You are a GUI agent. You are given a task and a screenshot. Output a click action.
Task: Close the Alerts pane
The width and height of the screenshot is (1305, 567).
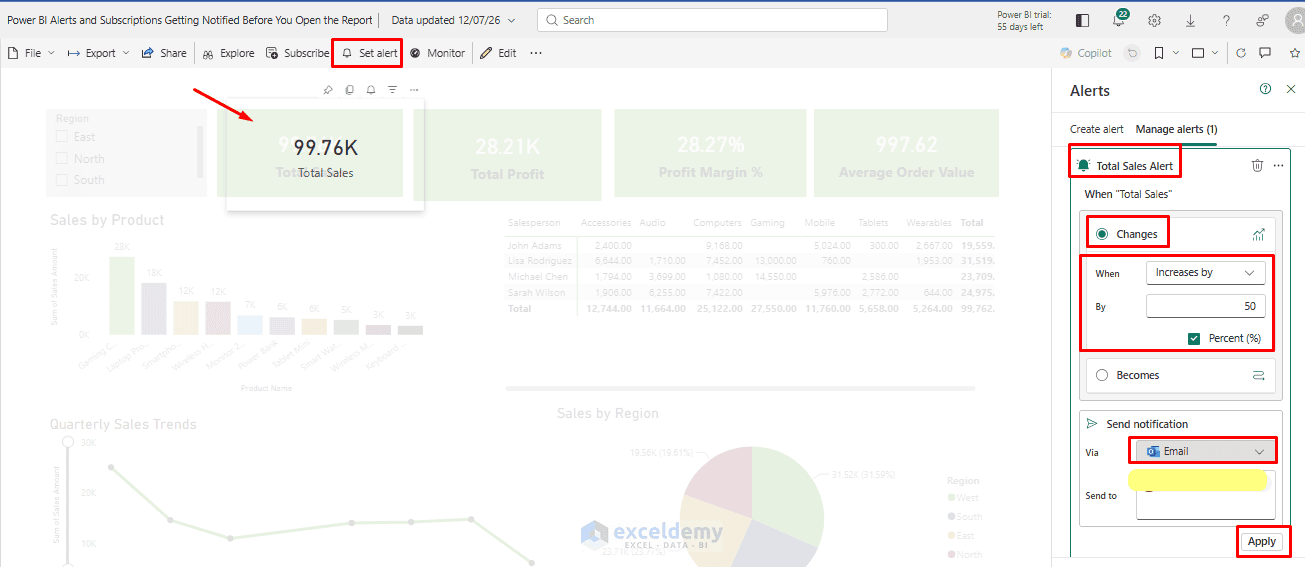[x=1290, y=89]
